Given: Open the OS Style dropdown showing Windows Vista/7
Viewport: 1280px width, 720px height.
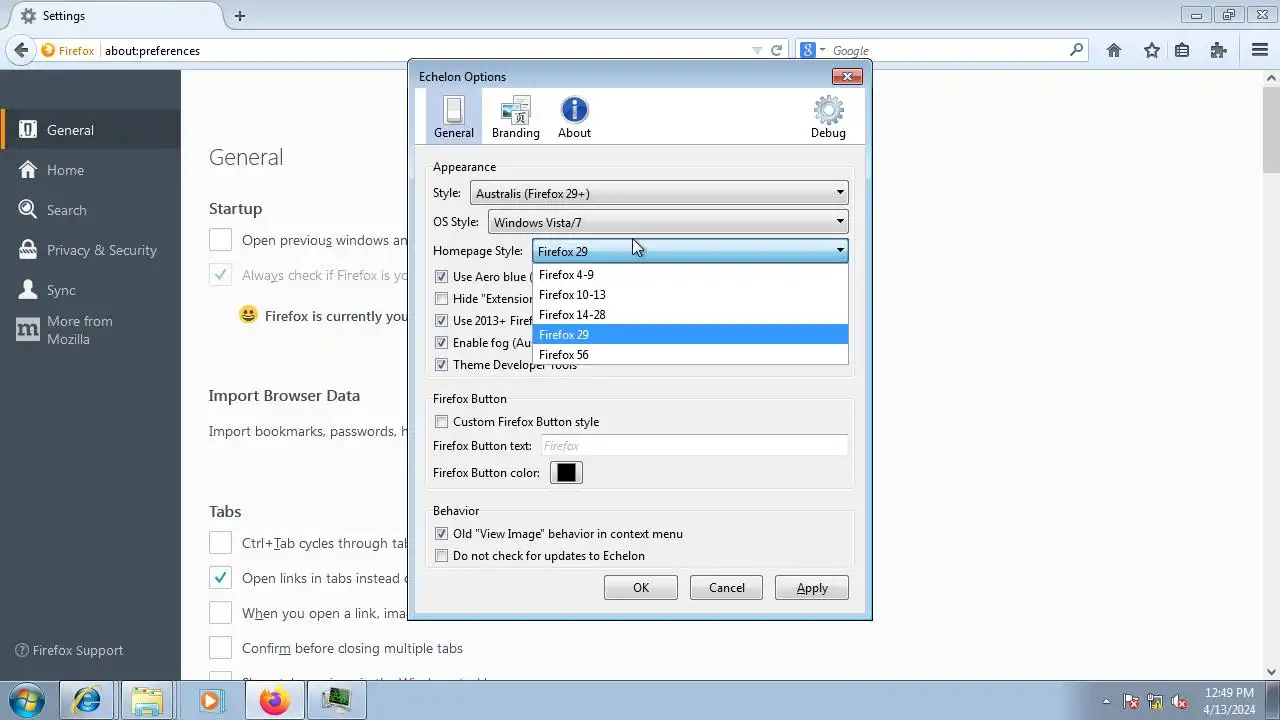Looking at the screenshot, I should click(x=668, y=222).
